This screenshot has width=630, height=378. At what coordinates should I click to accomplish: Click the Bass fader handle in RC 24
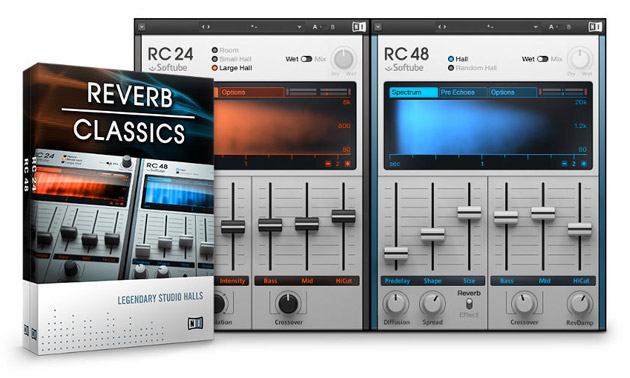pos(270,225)
